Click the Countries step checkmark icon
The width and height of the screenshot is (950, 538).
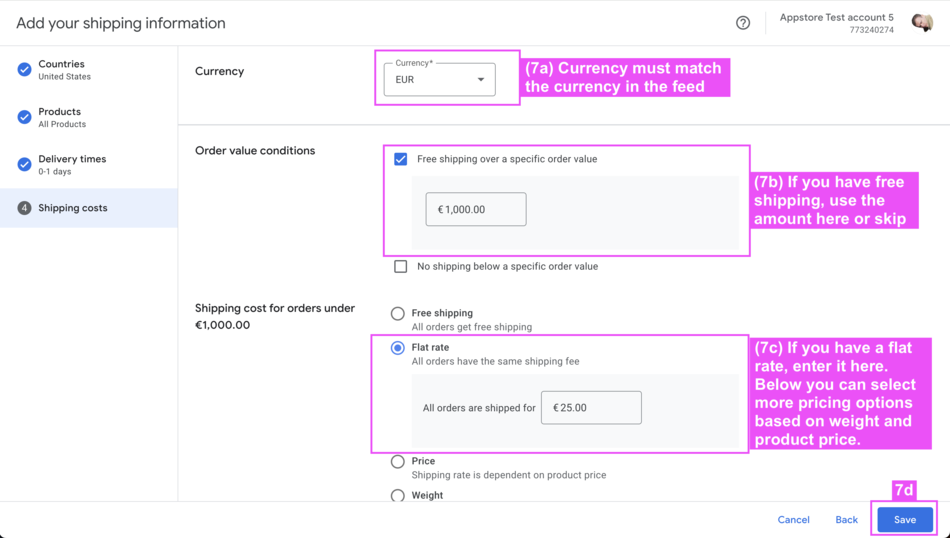(24, 70)
